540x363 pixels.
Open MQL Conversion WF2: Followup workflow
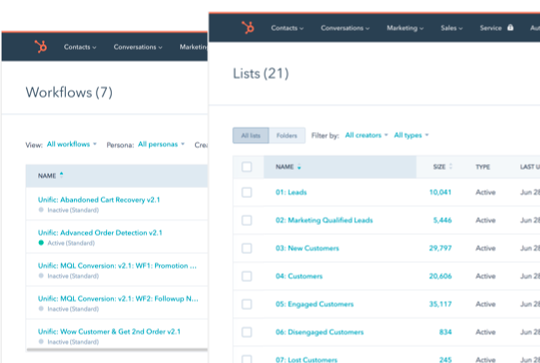[118, 299]
